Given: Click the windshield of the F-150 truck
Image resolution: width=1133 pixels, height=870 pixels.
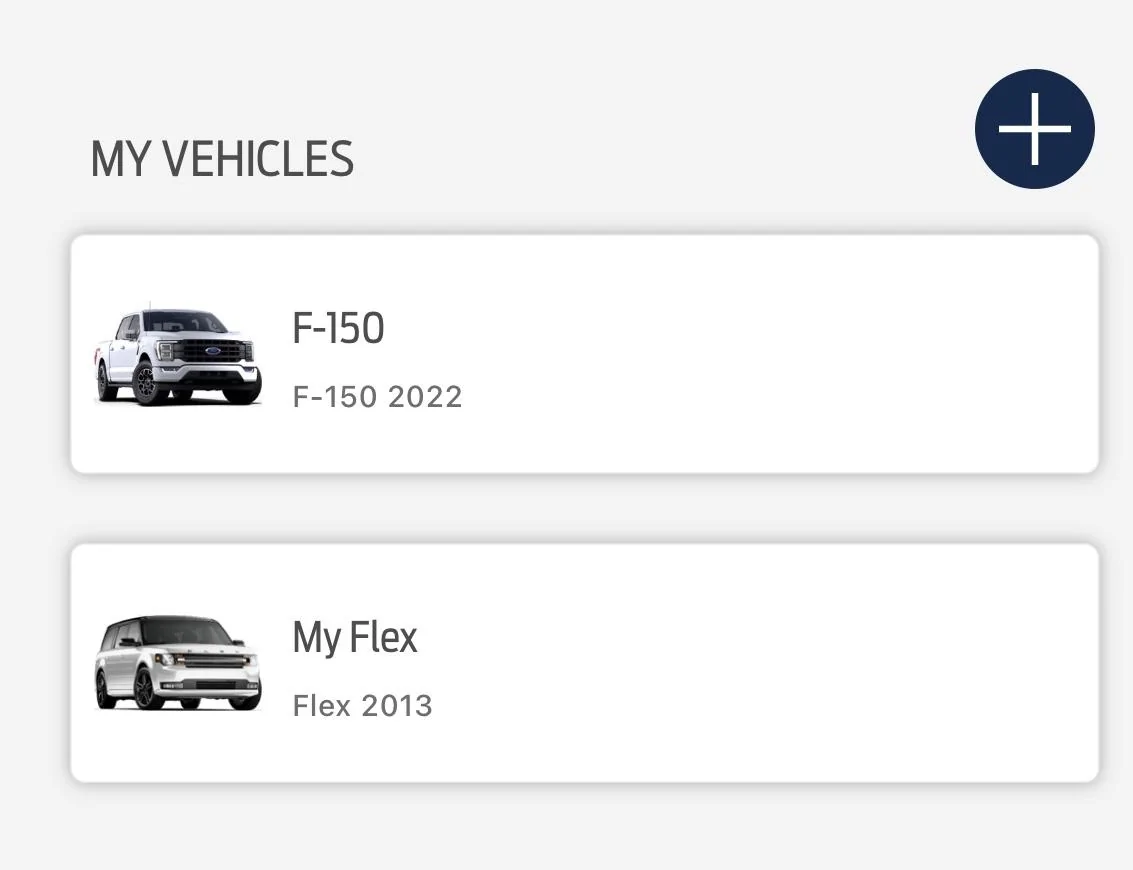Looking at the screenshot, I should pos(185,323).
